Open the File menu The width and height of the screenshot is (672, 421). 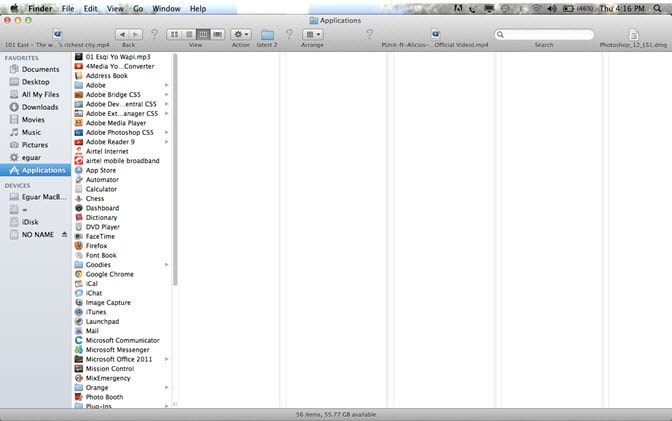pos(68,9)
